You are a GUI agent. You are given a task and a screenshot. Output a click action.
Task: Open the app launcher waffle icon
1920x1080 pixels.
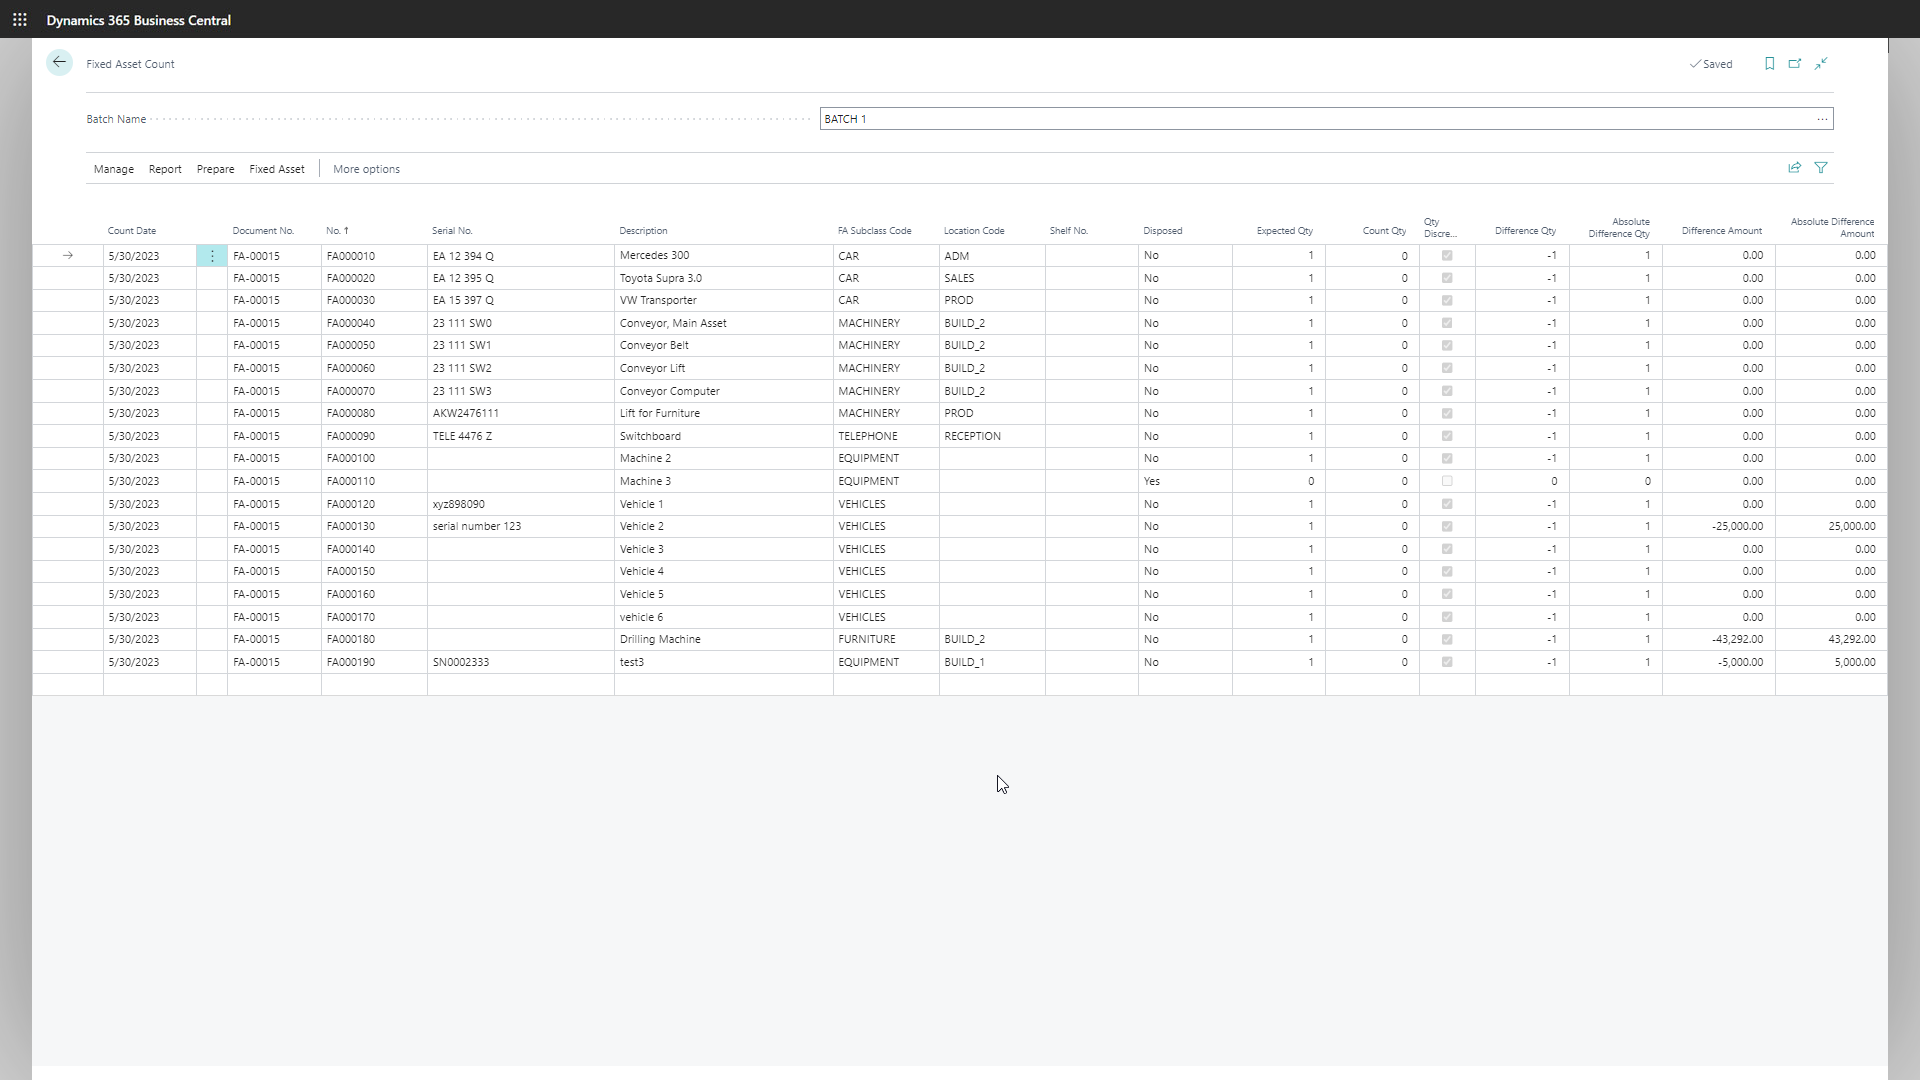[19, 19]
